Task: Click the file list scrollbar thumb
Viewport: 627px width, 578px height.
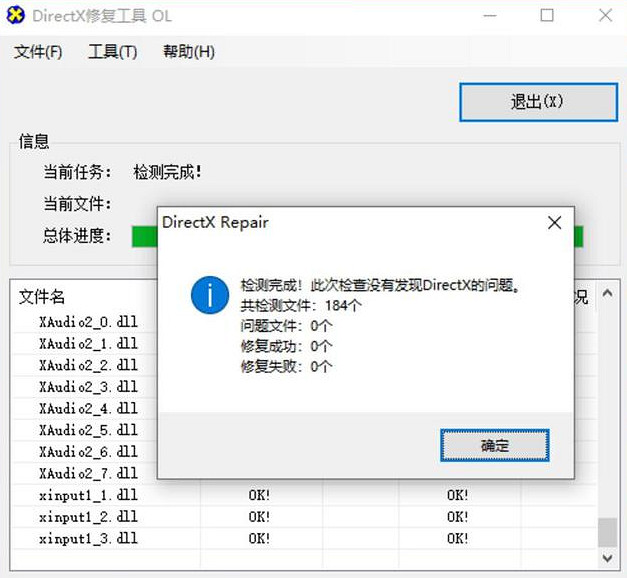Action: pos(607,532)
